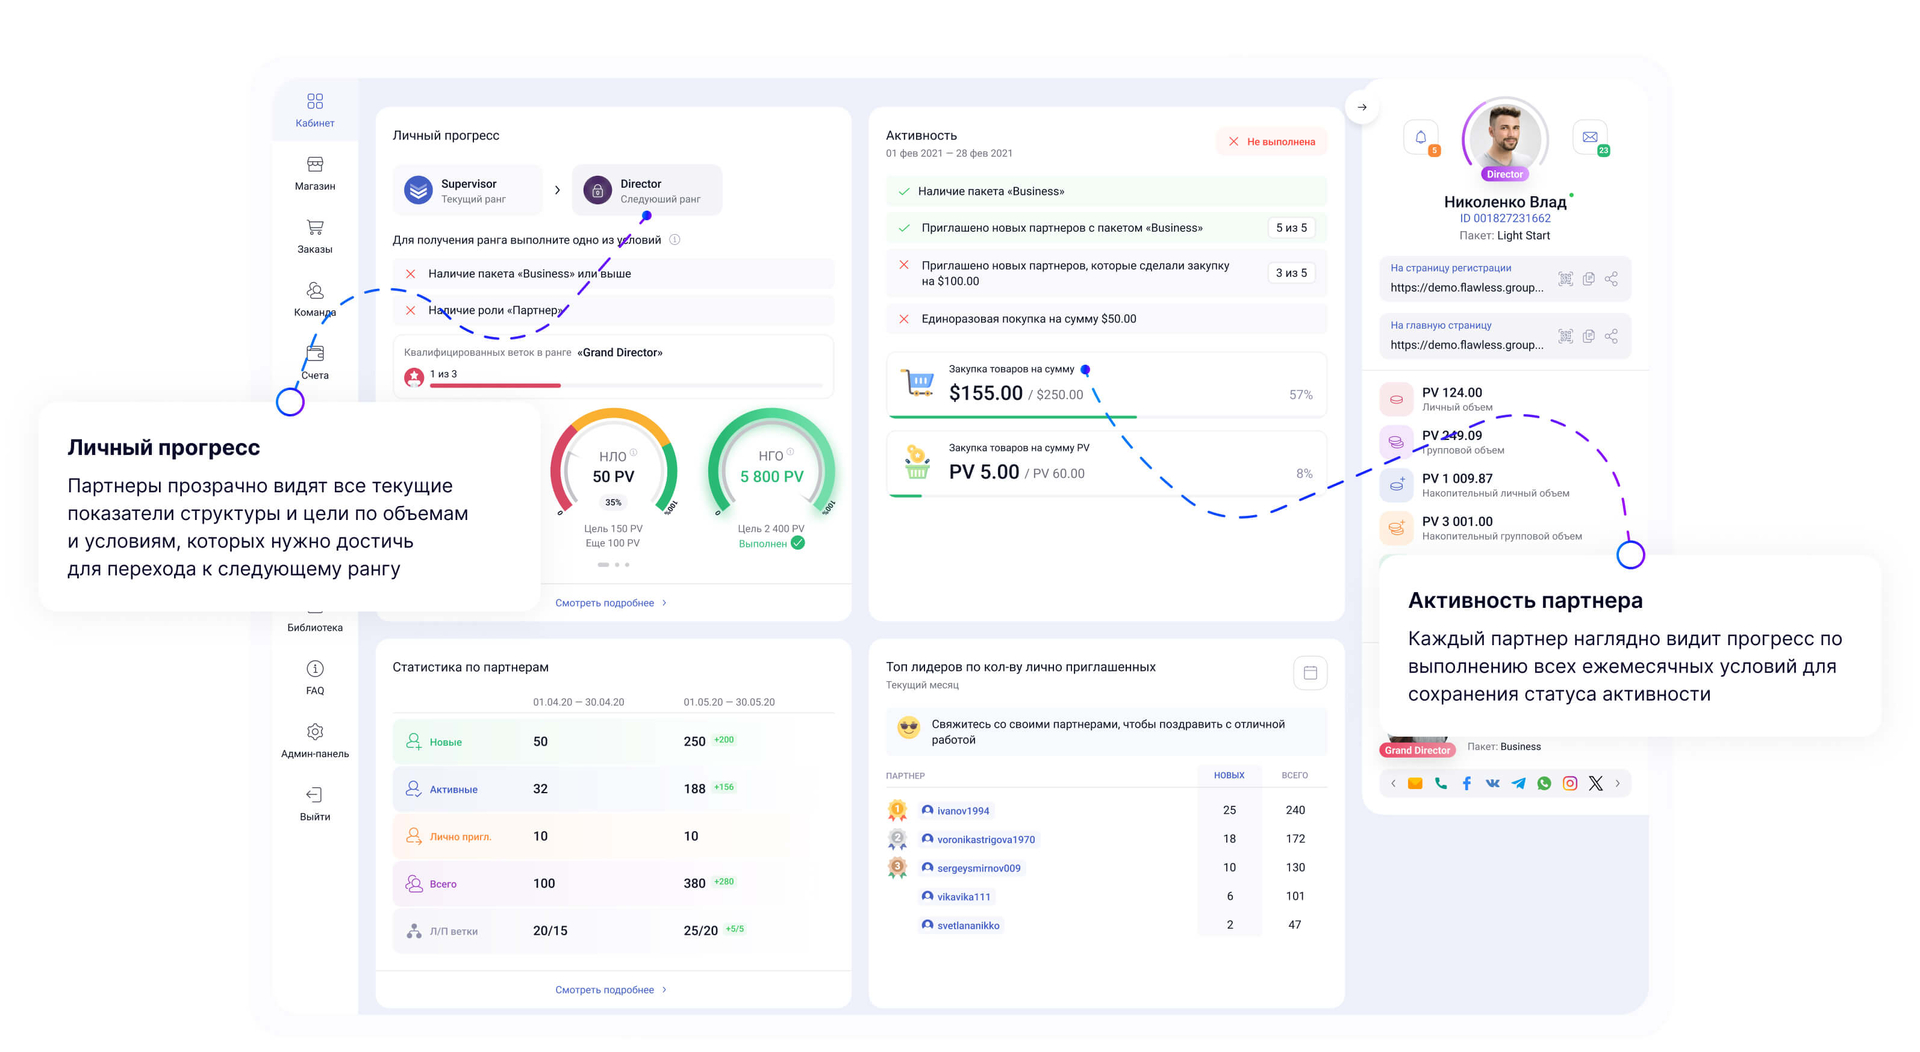Open the messages envelope icon
1920x1052 pixels.
tap(1590, 137)
